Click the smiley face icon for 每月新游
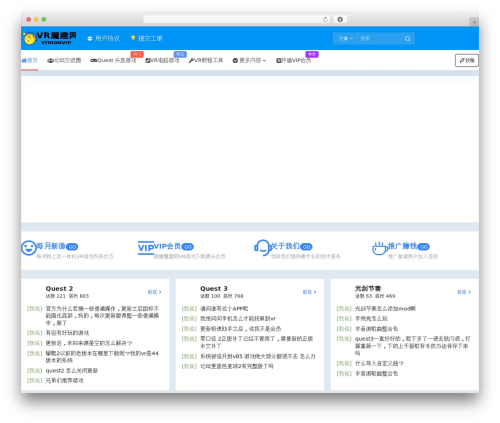The image size is (500, 423). pyautogui.click(x=29, y=248)
